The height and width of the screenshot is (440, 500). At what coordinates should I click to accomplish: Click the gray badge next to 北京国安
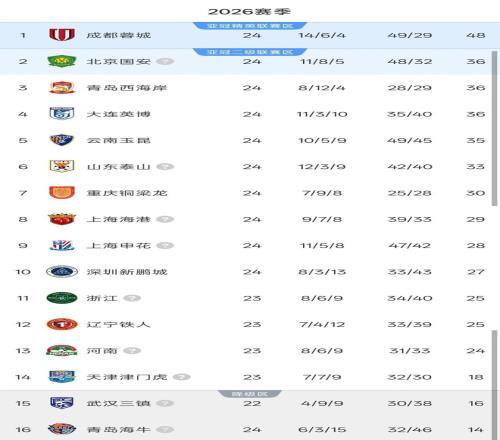(x=165, y=61)
